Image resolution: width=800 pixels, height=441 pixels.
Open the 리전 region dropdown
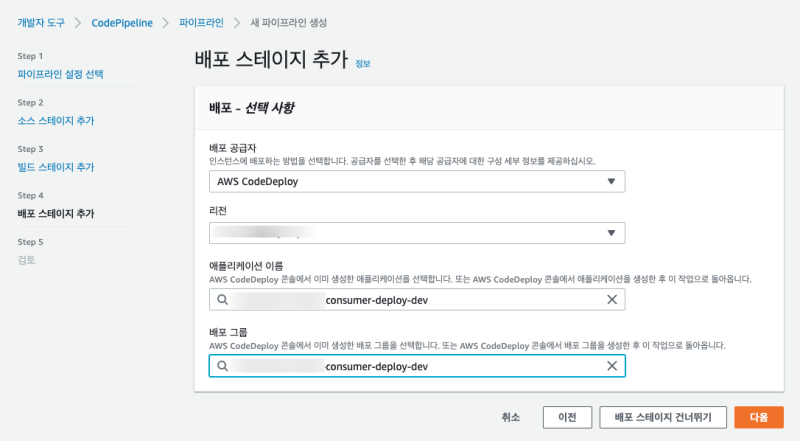[x=417, y=233]
